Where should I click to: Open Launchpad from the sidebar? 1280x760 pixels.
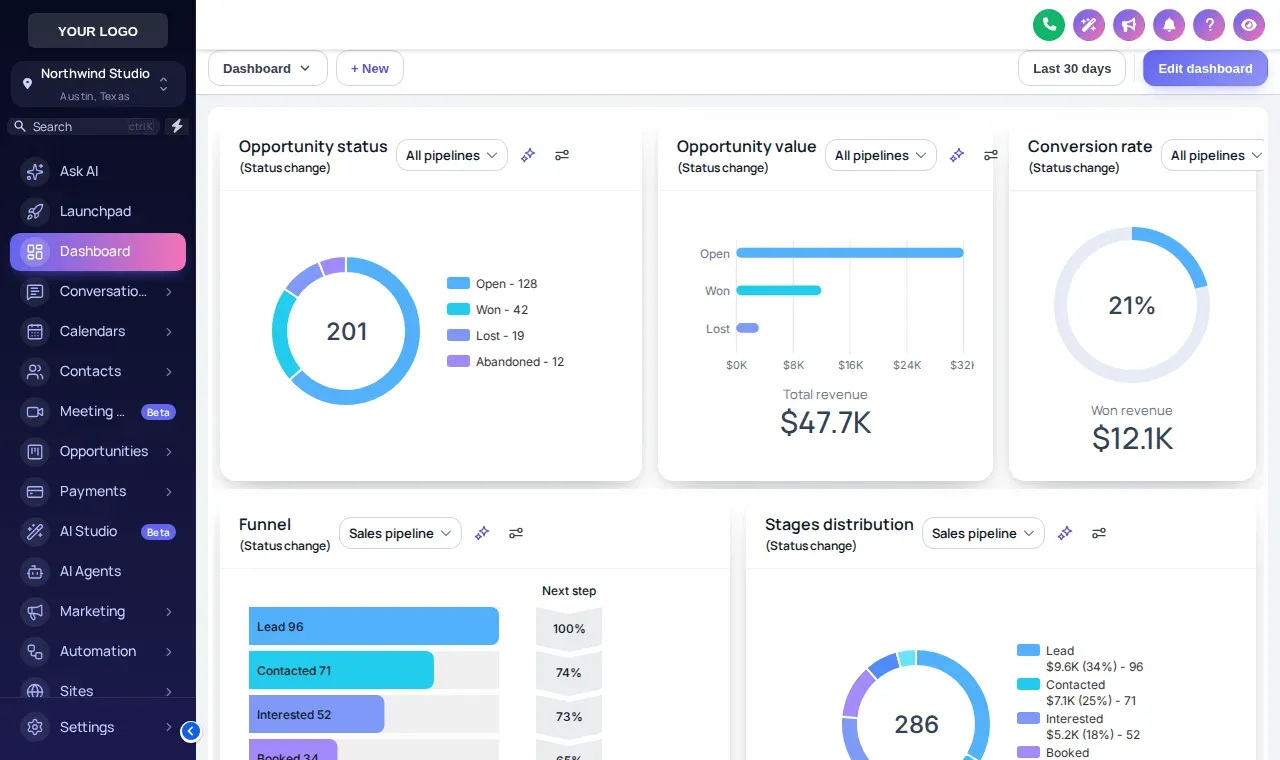(98, 211)
